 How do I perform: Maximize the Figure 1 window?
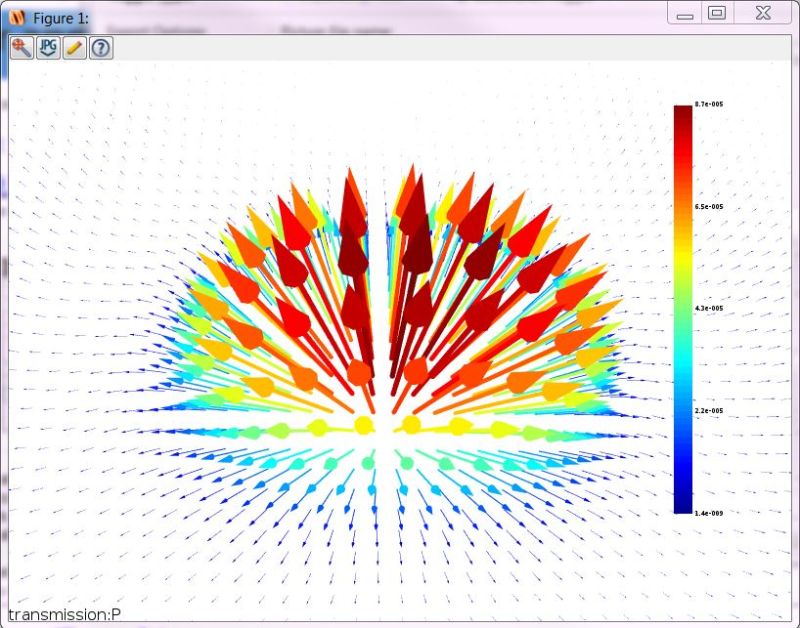[x=716, y=13]
